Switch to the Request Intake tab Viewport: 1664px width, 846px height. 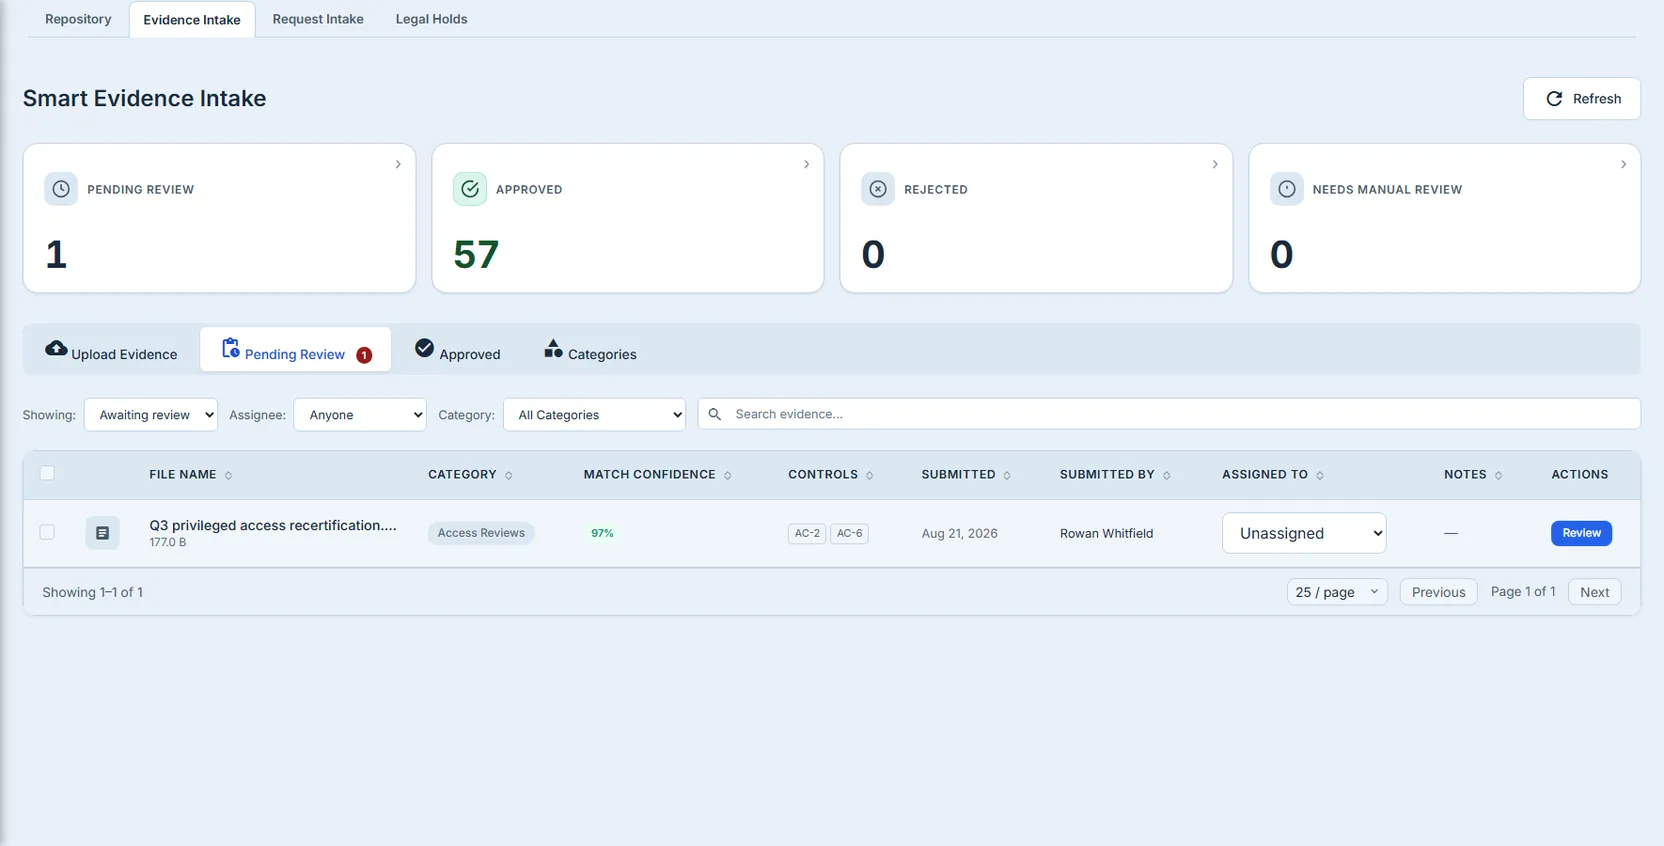coord(318,19)
